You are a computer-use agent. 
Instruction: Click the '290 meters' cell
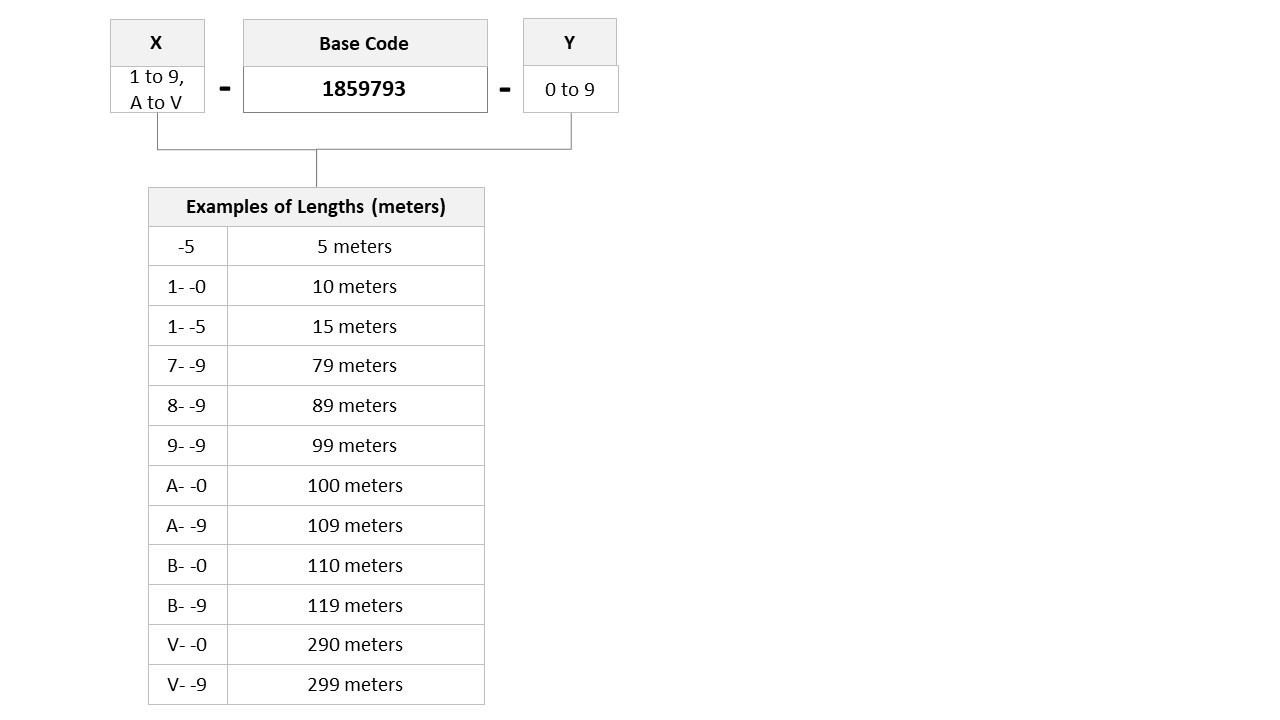tap(356, 644)
